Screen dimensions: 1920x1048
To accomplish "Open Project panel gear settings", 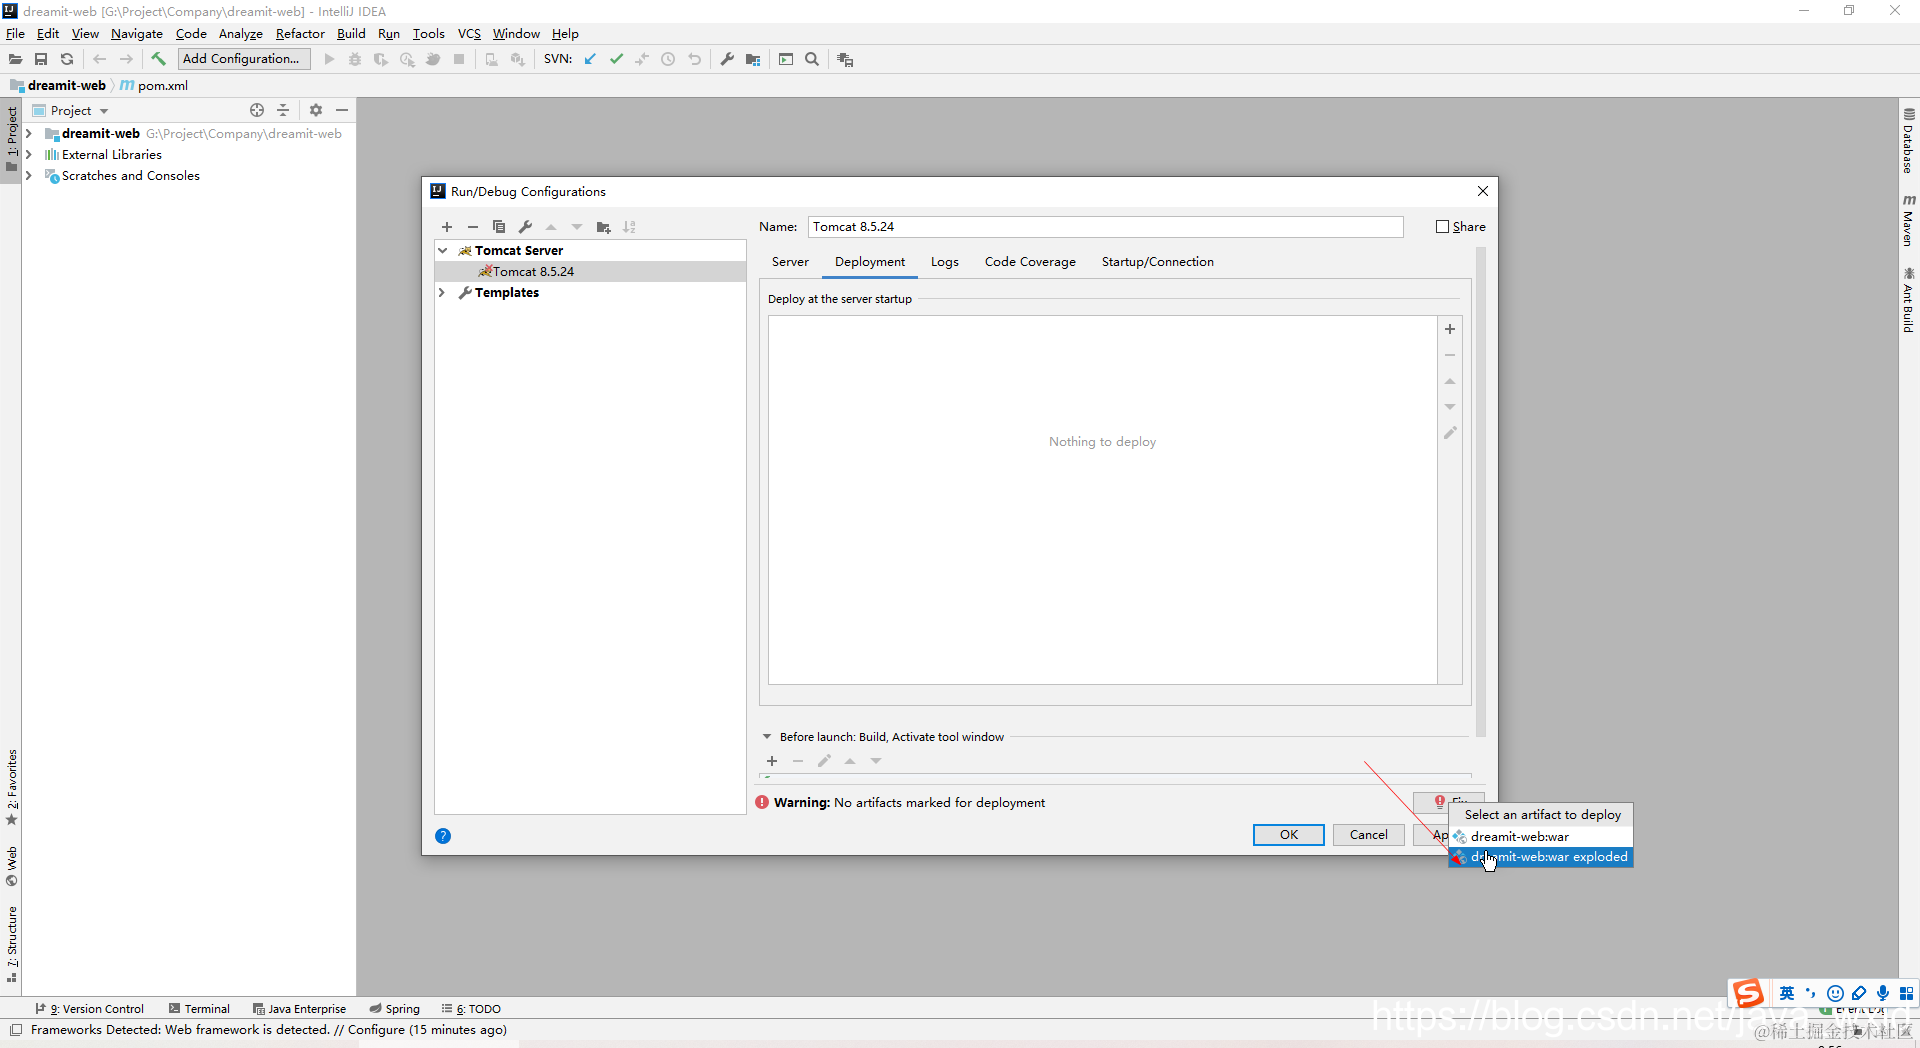I will [x=316, y=110].
